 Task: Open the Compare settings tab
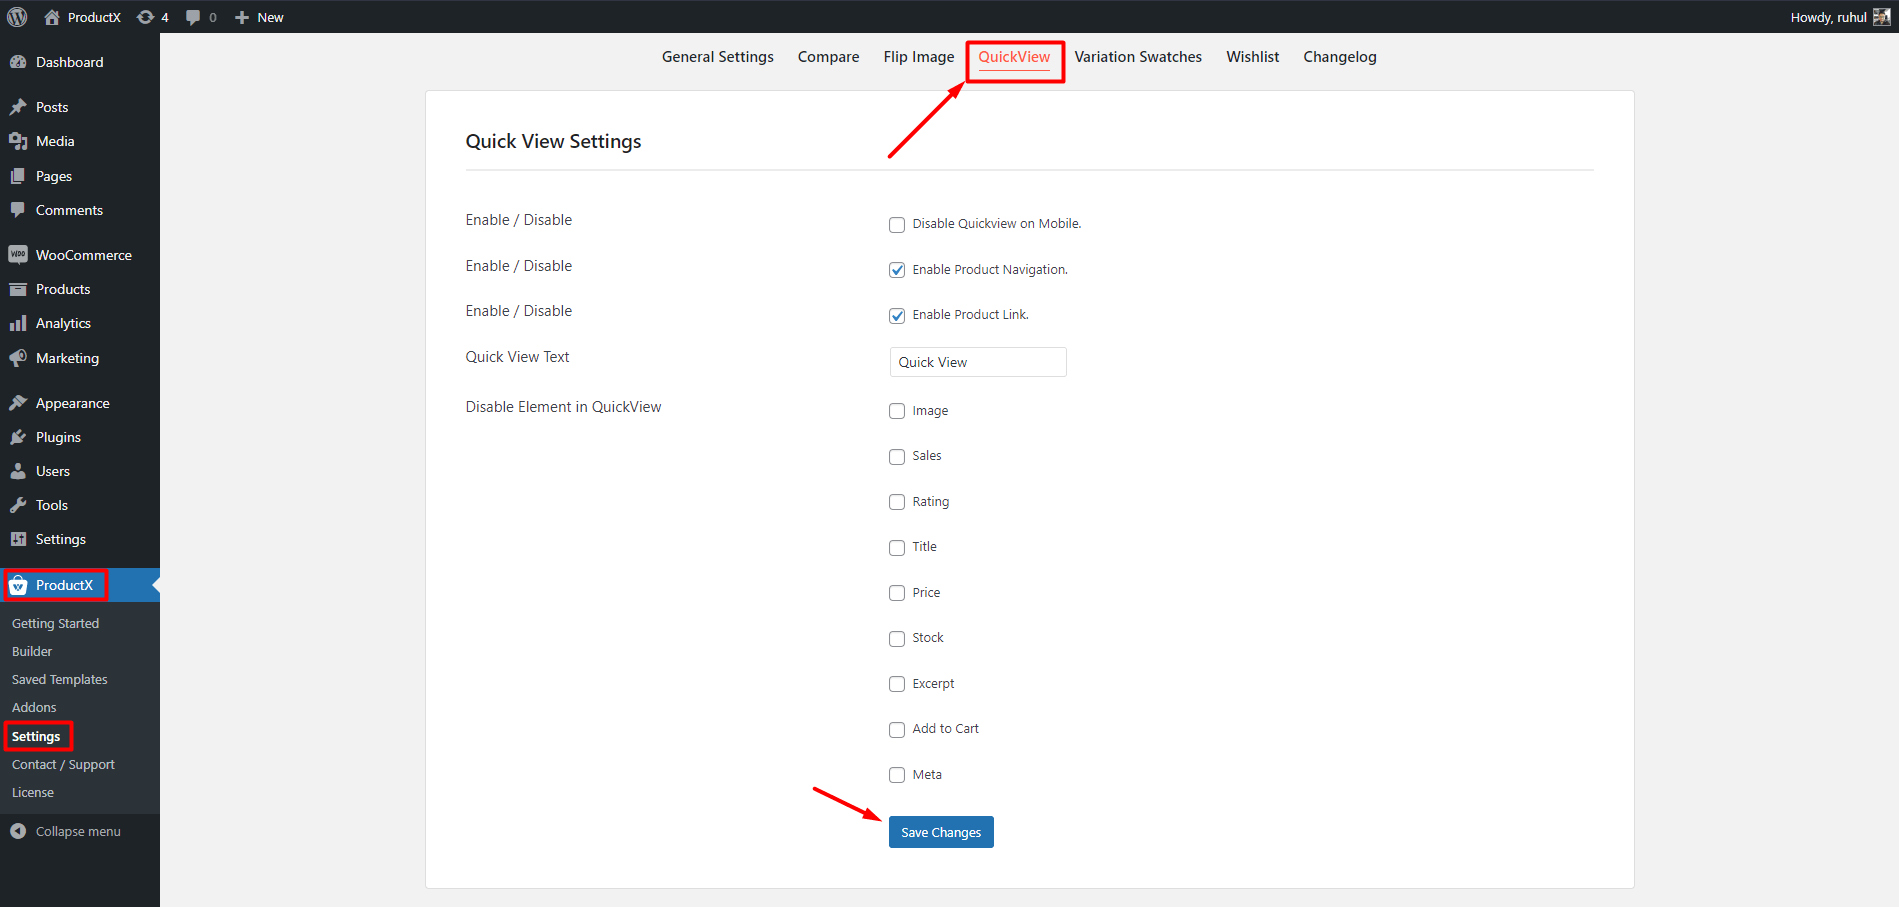pyautogui.click(x=828, y=57)
